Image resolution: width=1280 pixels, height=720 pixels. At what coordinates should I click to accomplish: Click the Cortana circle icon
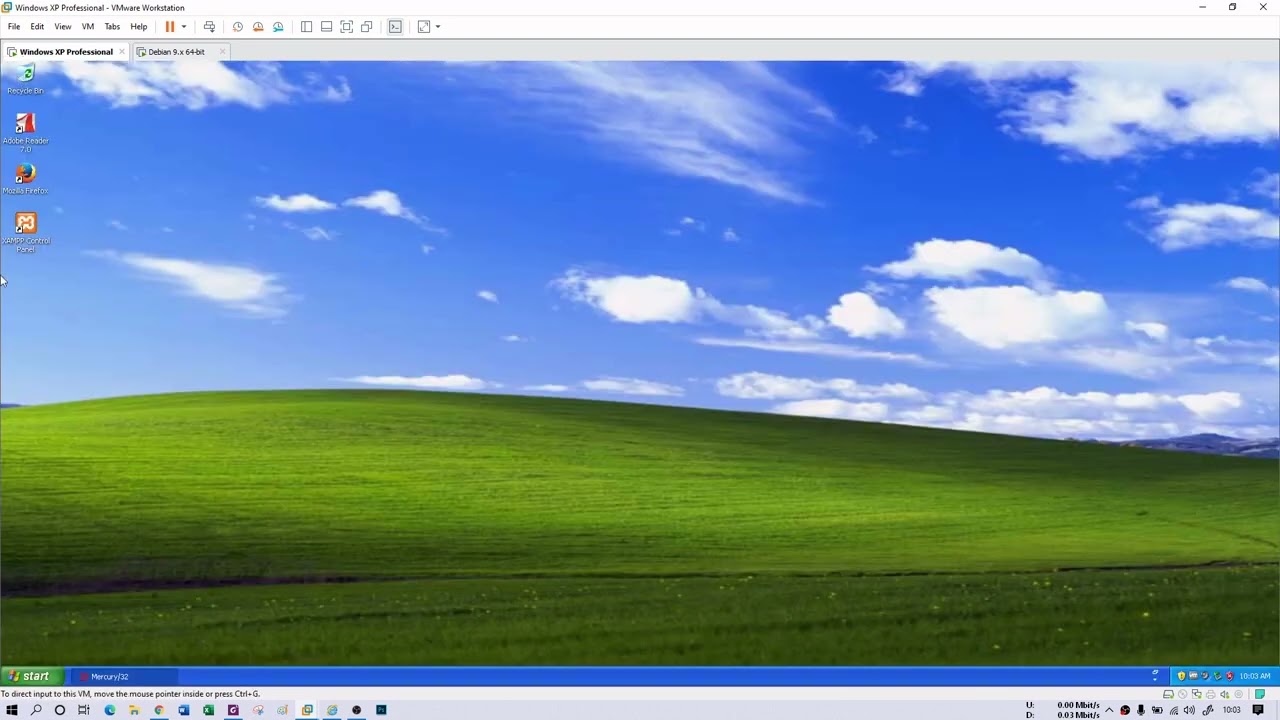tap(60, 710)
